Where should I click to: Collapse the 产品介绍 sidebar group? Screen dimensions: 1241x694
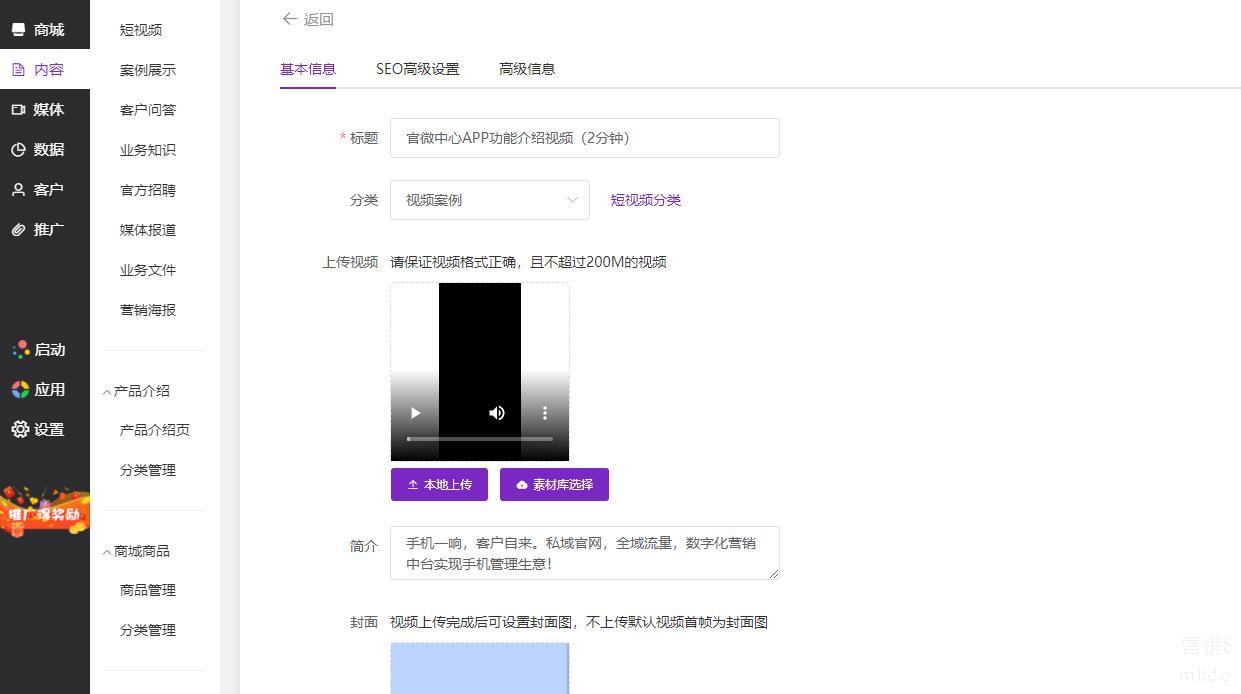pos(107,392)
